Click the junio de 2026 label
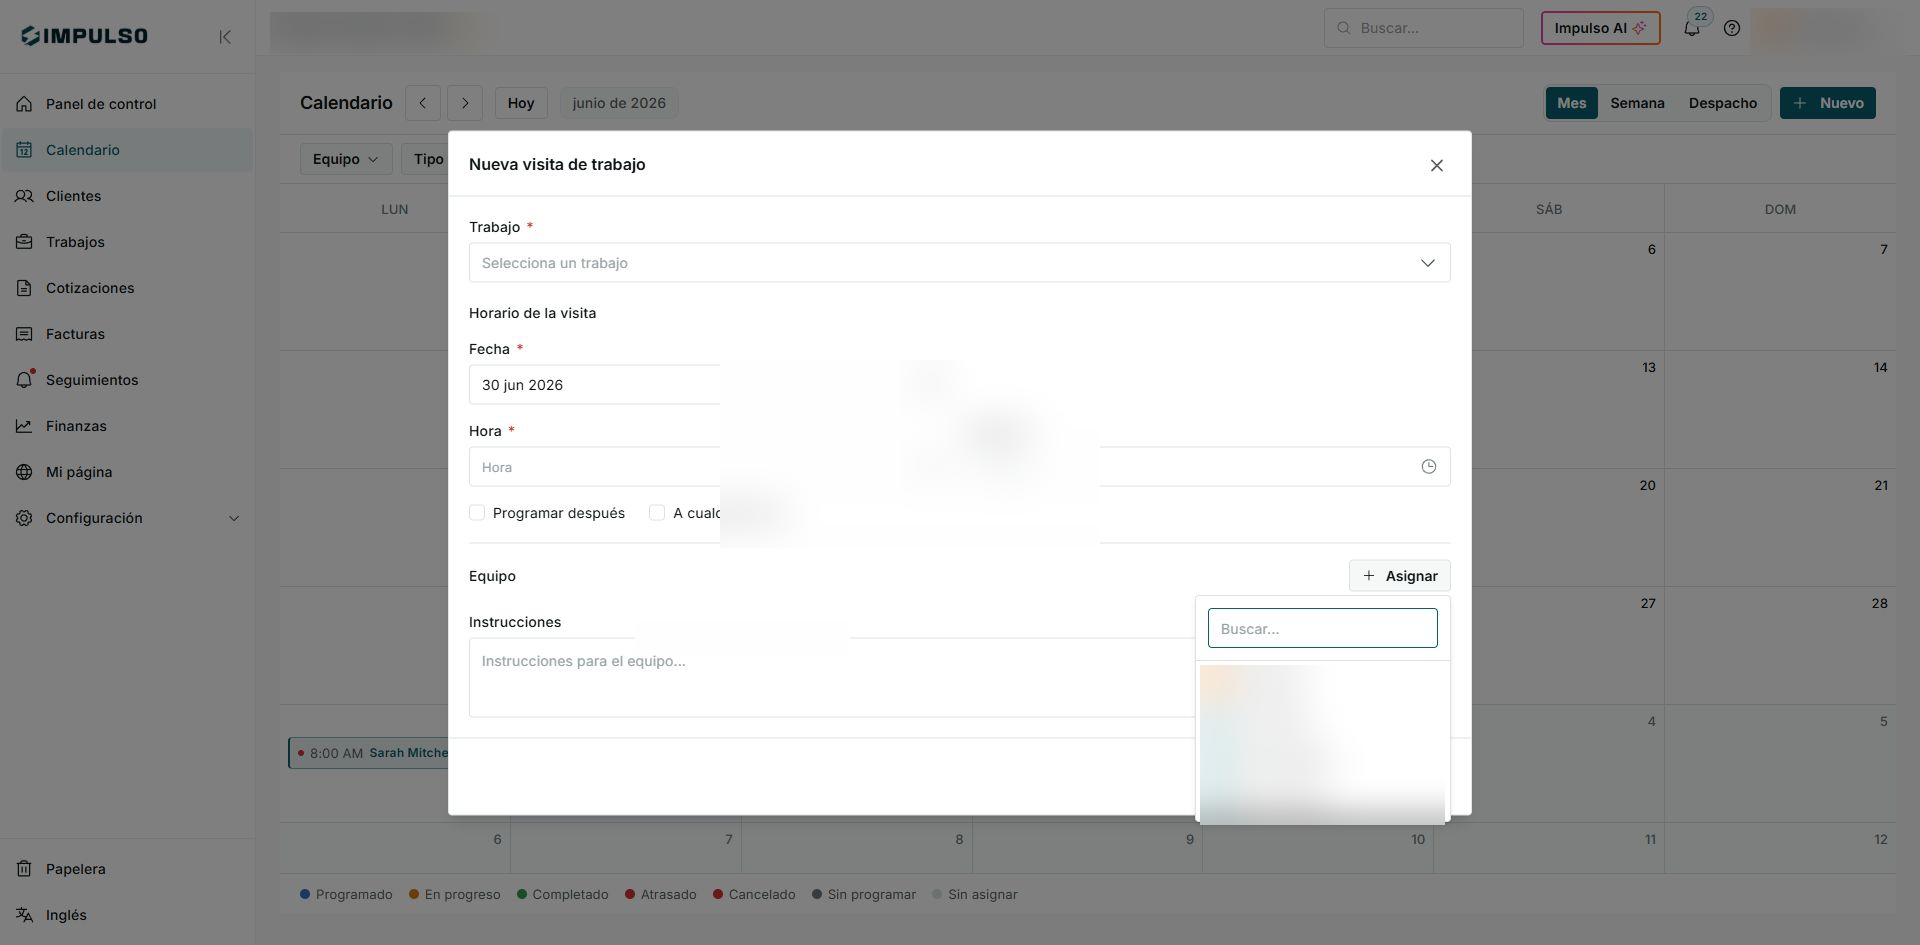 coord(619,103)
